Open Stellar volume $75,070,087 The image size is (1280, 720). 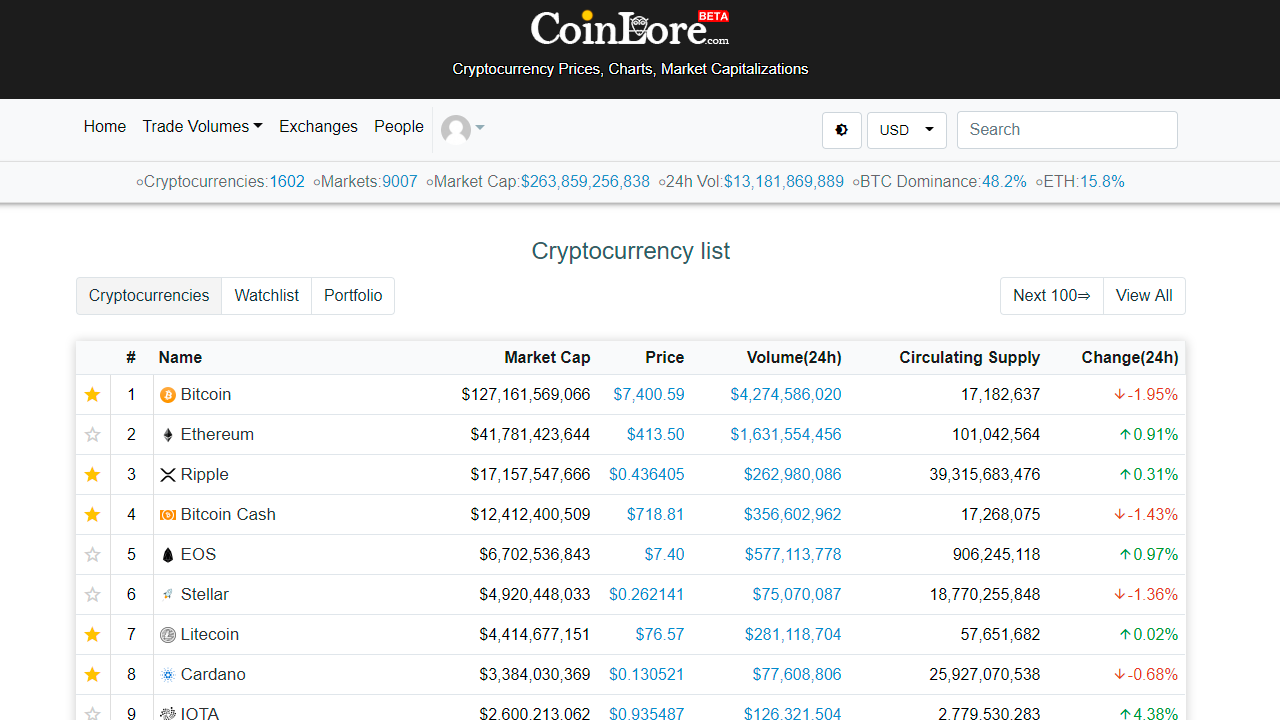[797, 595]
